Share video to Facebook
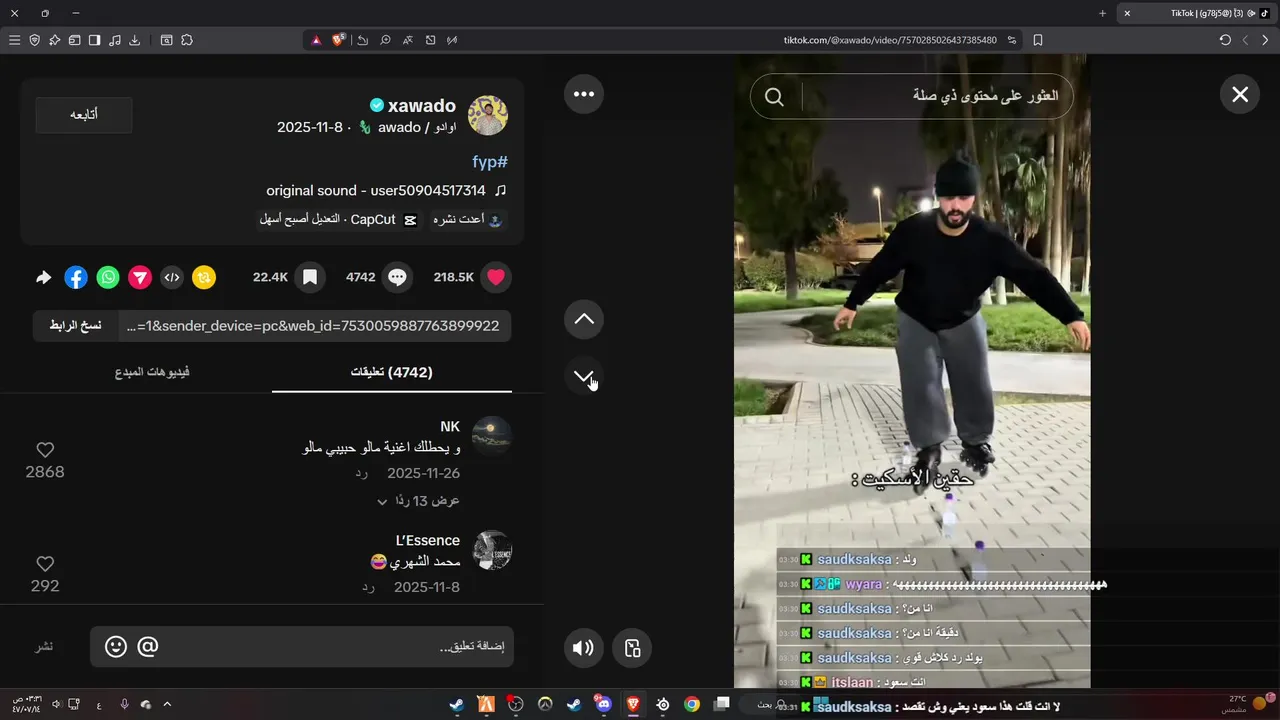This screenshot has height=720, width=1280. point(76,277)
